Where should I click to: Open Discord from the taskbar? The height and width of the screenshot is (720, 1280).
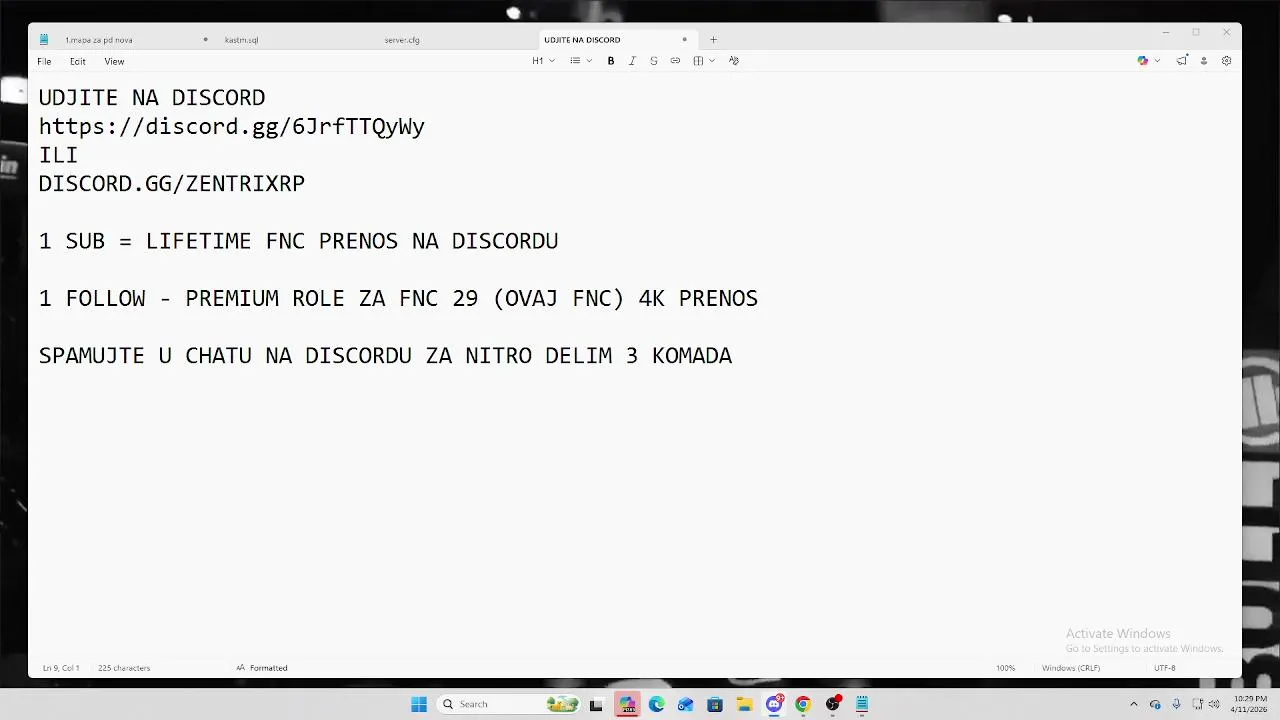coord(774,704)
